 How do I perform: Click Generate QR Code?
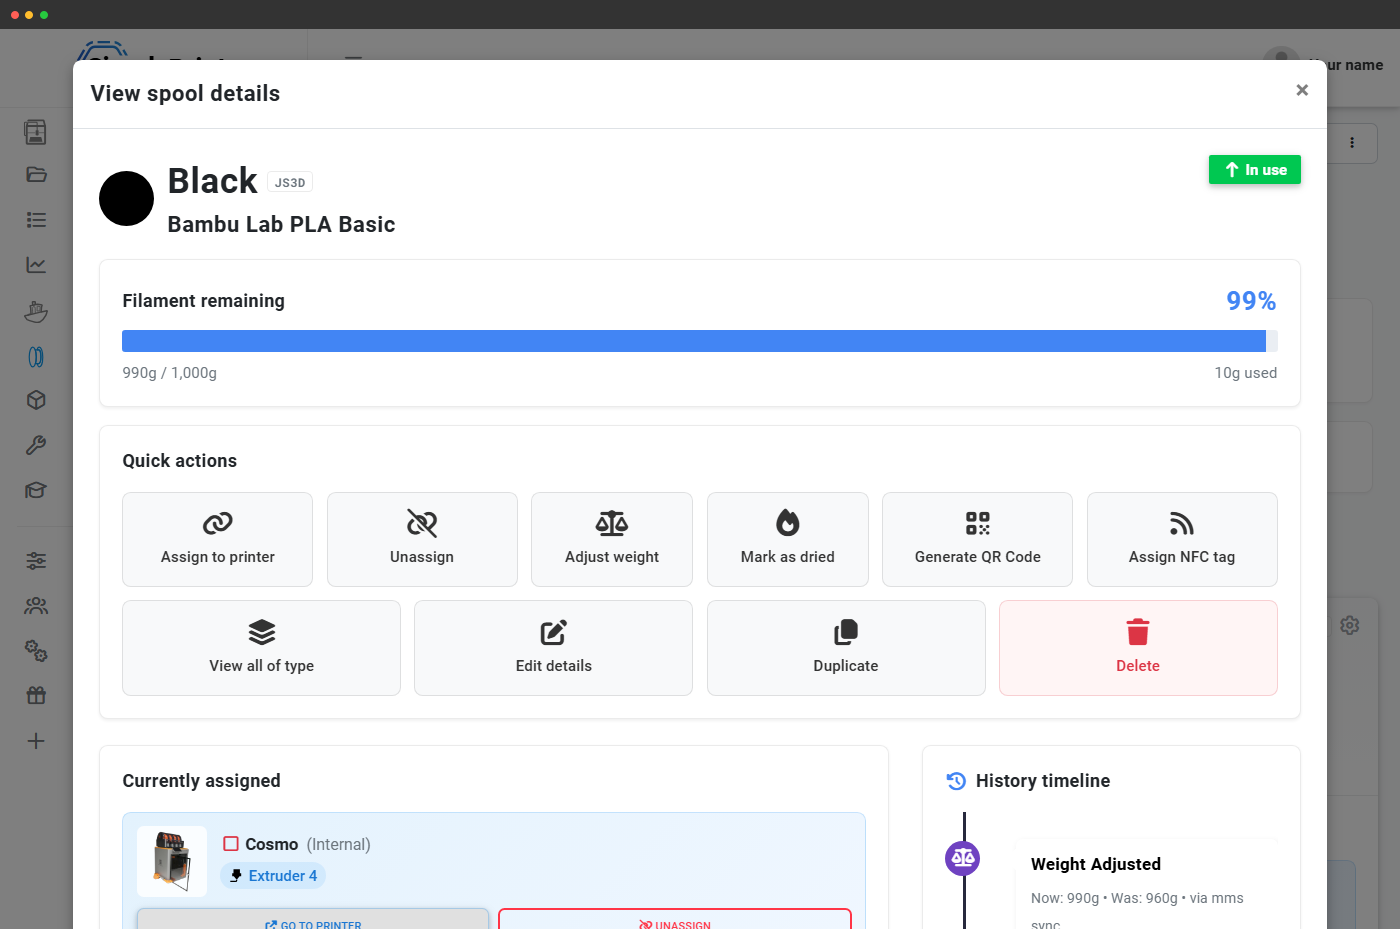(977, 539)
